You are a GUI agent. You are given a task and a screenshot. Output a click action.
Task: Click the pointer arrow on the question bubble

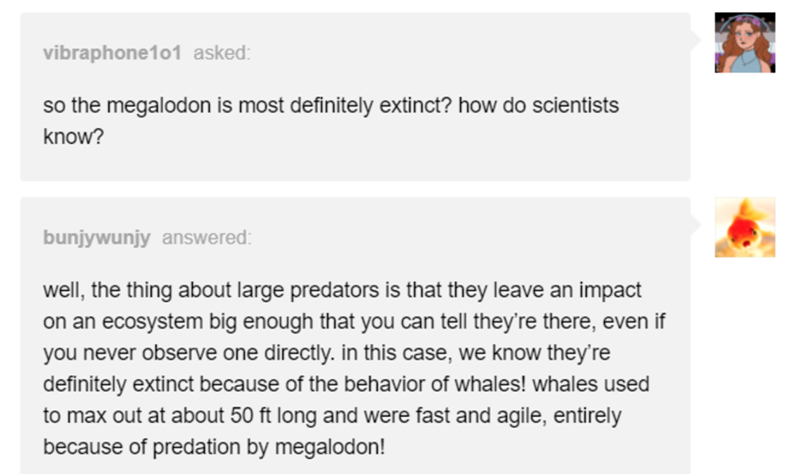point(696,41)
